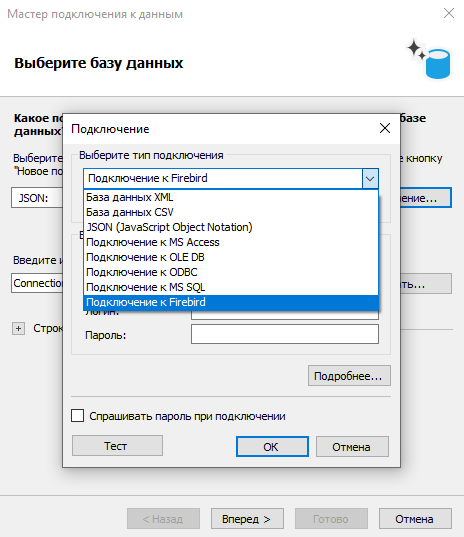Image resolution: width=464 pixels, height=537 pixels.
Task: Go to next wizard step "Вперед >"
Action: tap(247, 519)
